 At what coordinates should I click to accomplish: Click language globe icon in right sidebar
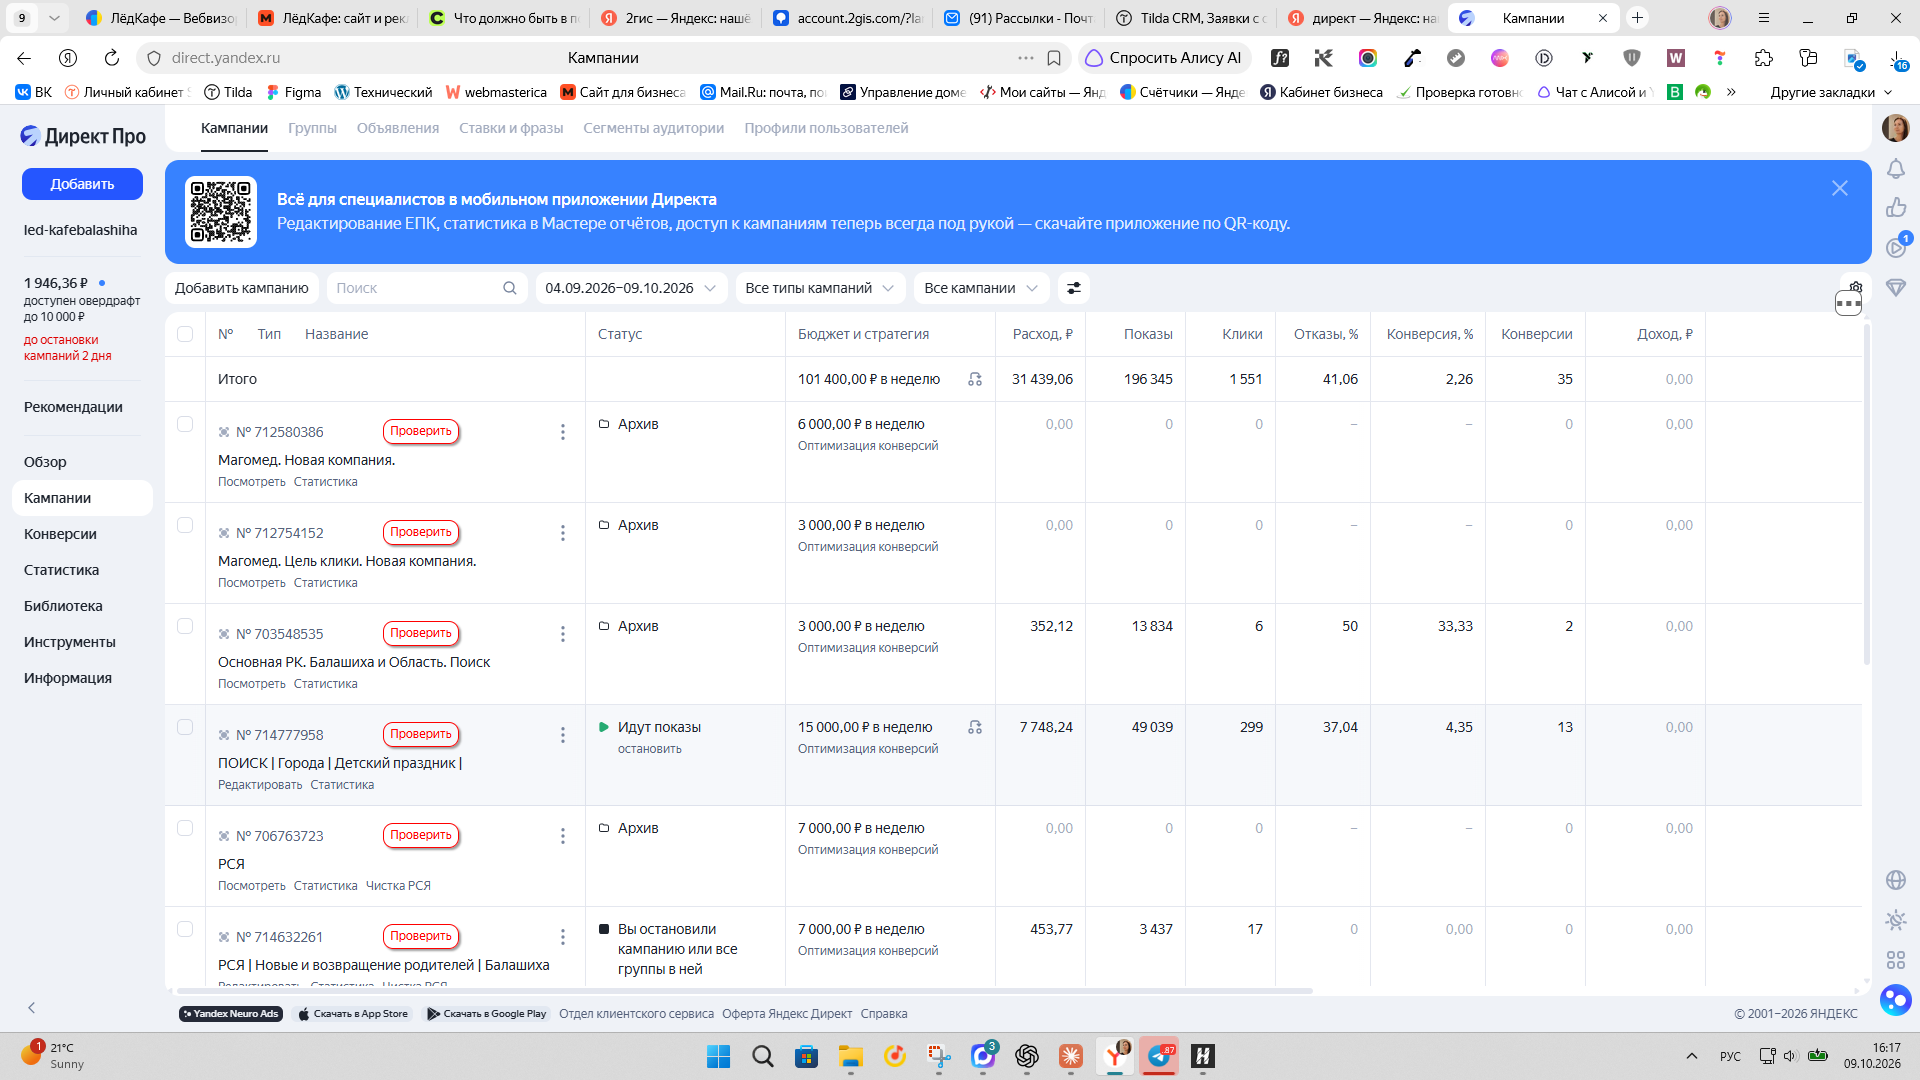(x=1895, y=880)
